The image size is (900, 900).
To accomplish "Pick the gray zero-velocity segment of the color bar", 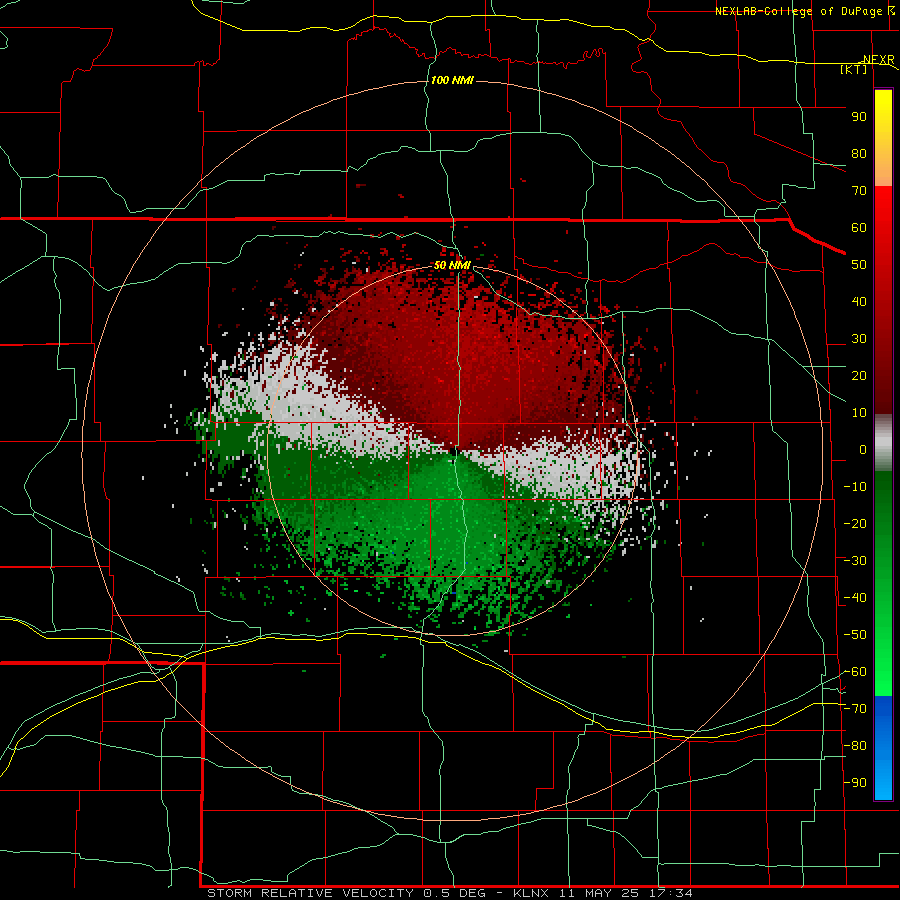I will pos(883,443).
